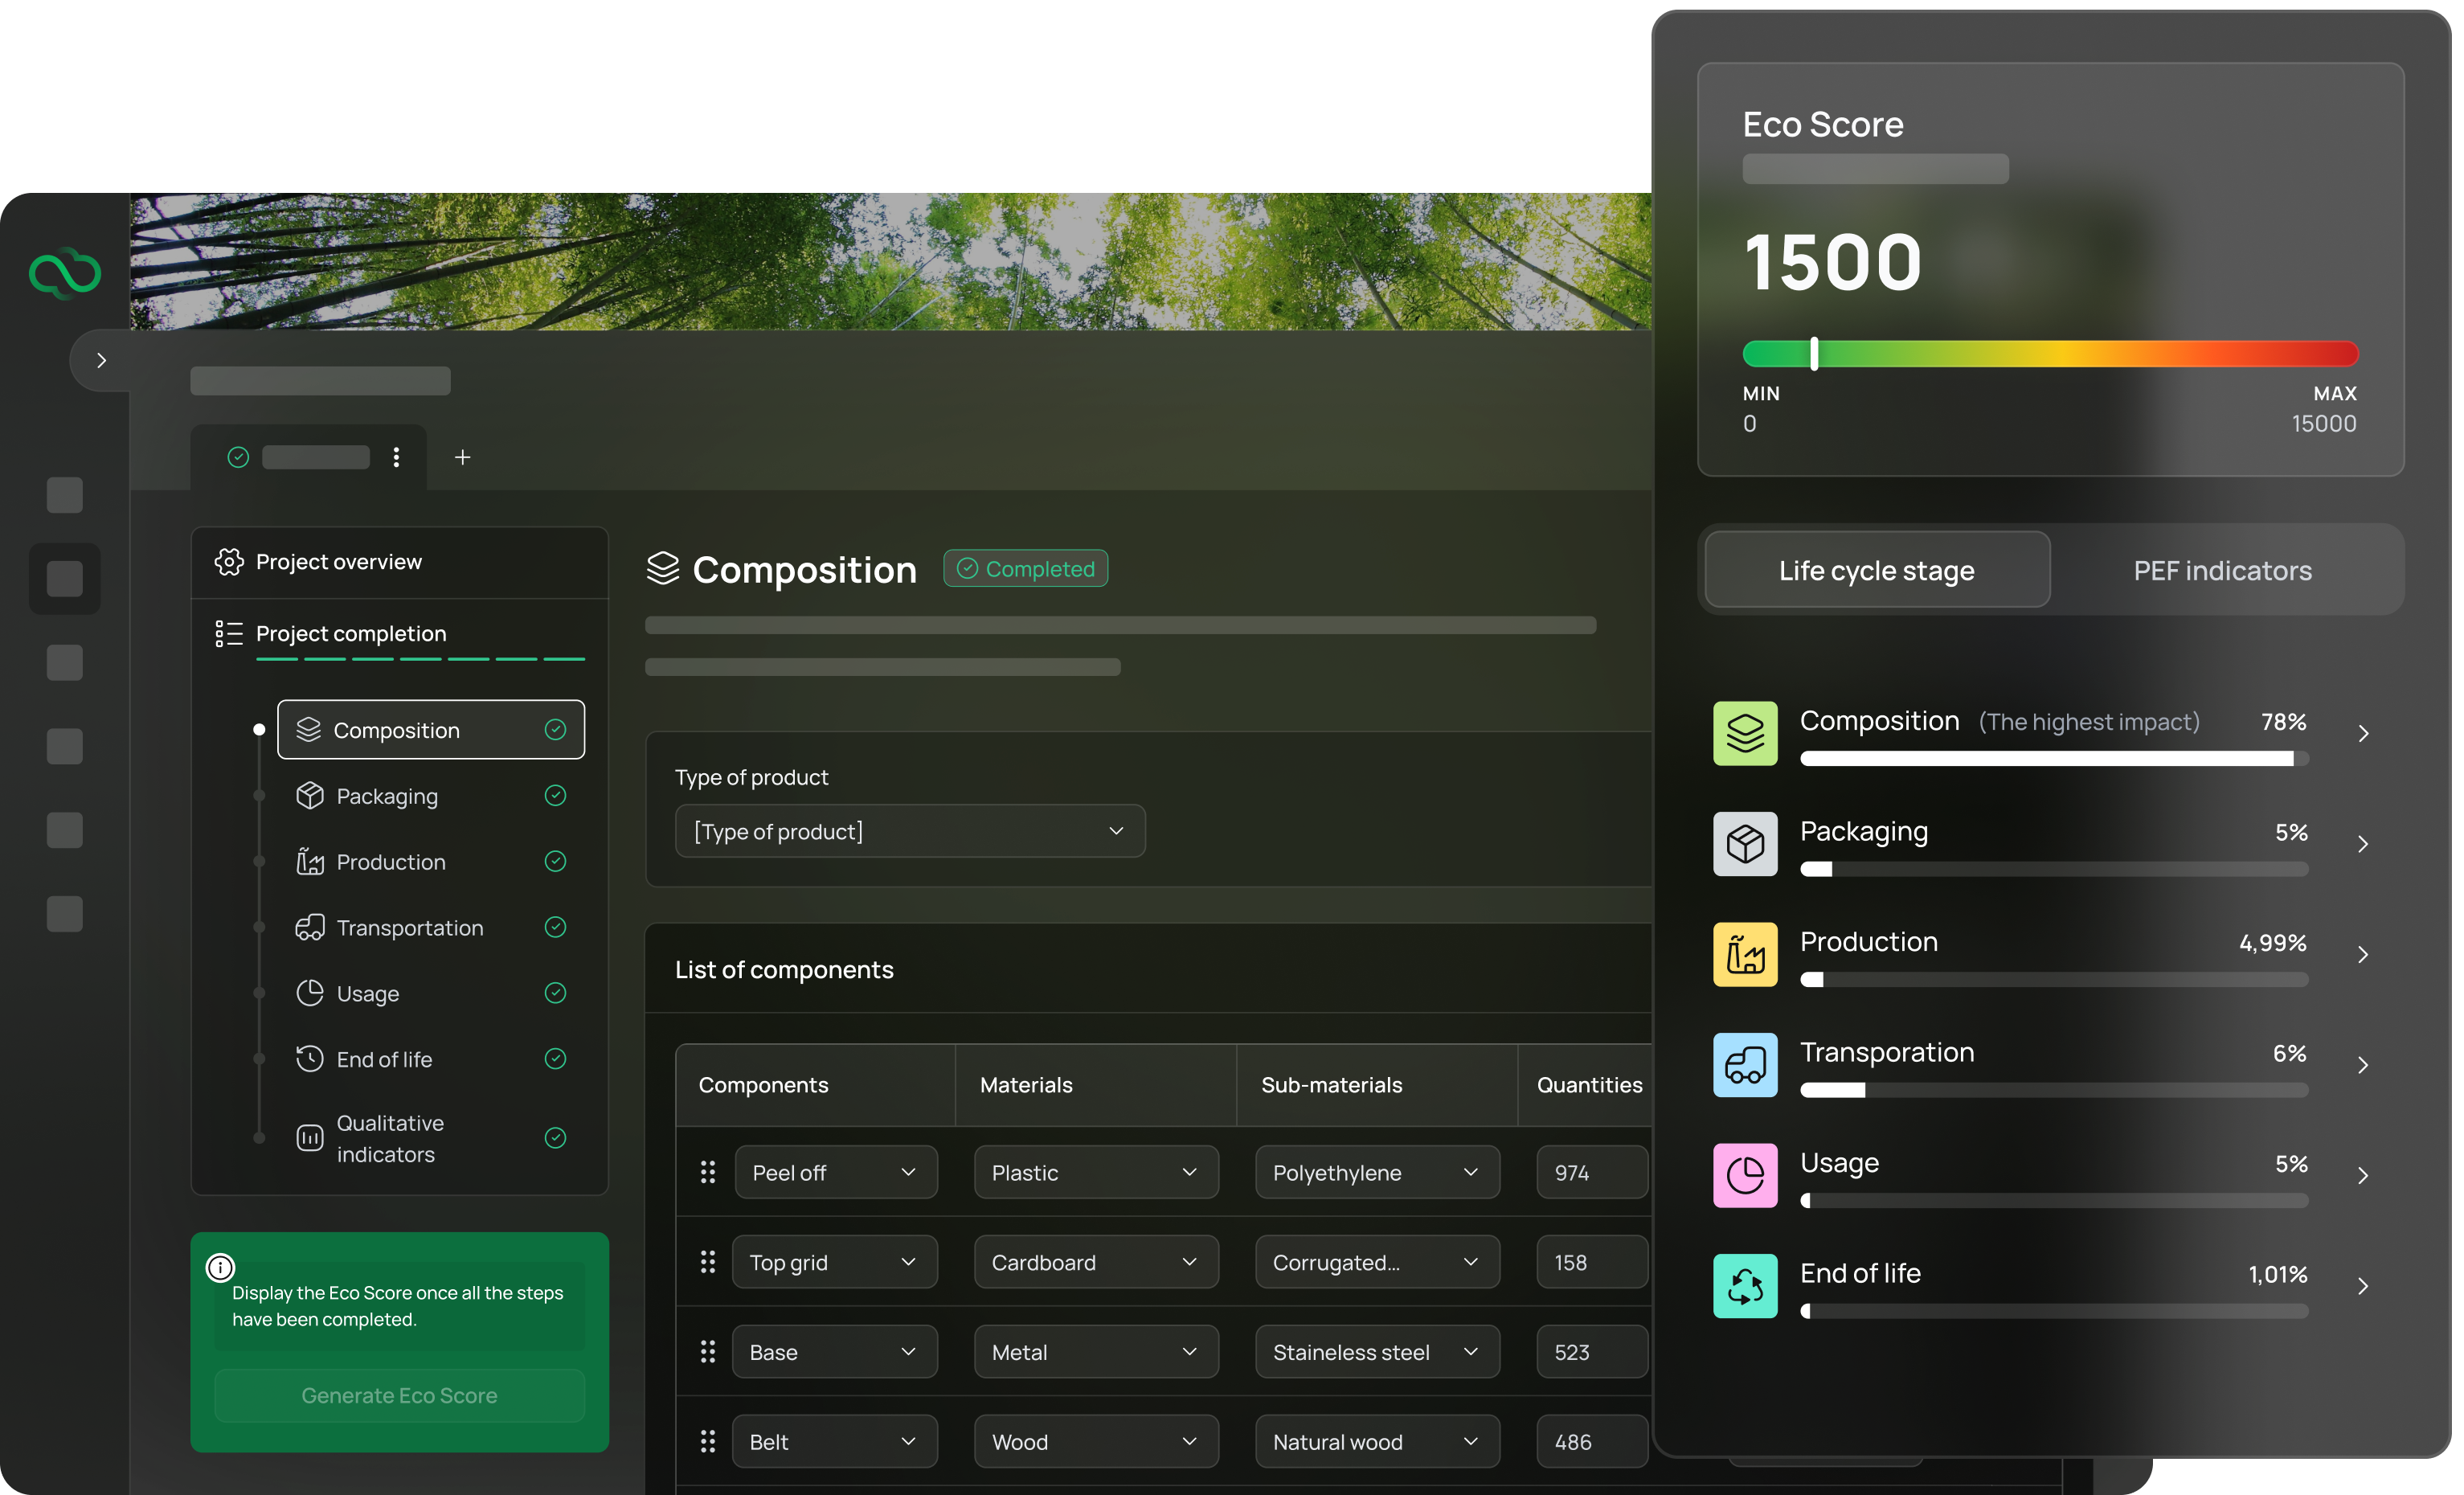2464x1495 pixels.
Task: Open the Base component dropdown
Action: point(835,1353)
